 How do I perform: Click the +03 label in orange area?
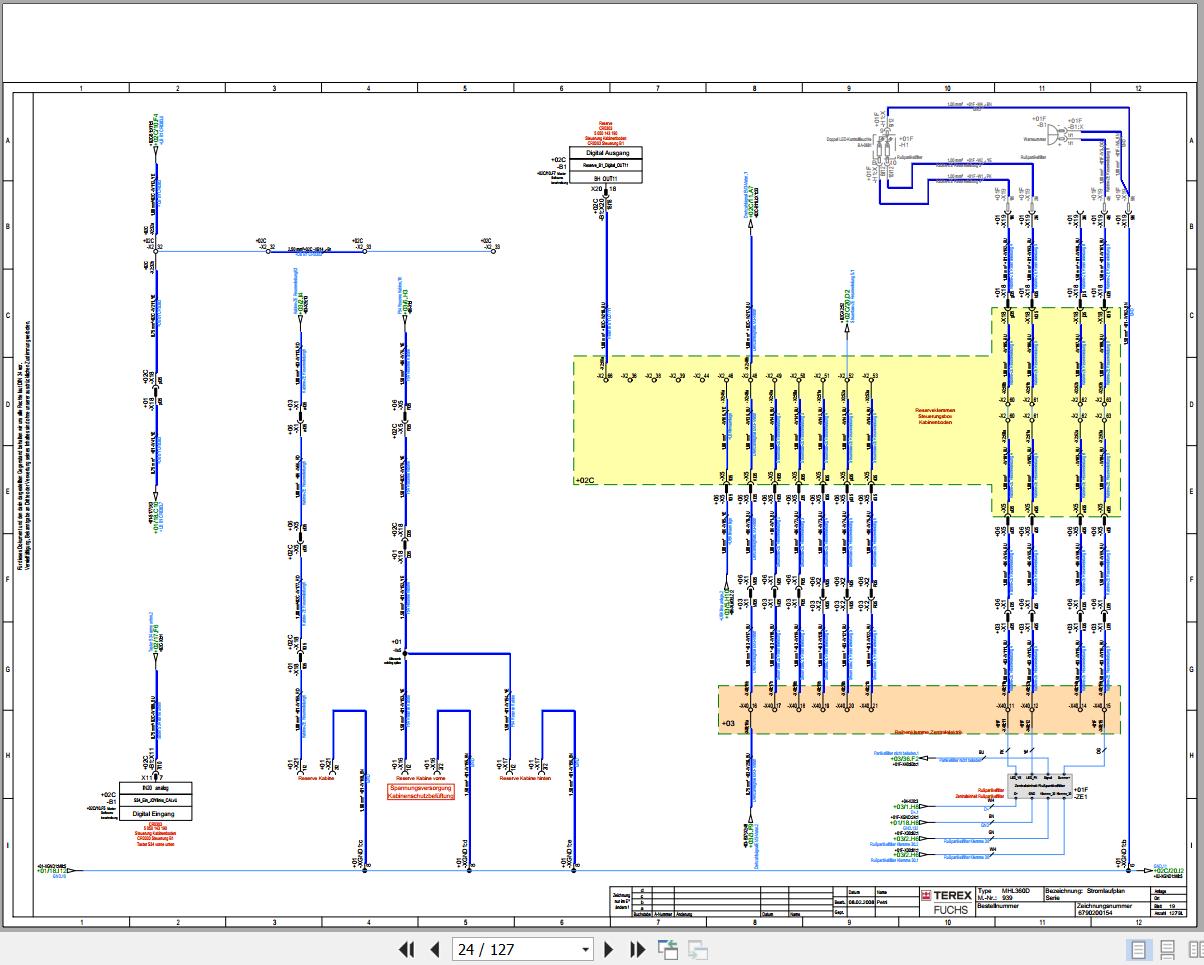[x=728, y=721]
